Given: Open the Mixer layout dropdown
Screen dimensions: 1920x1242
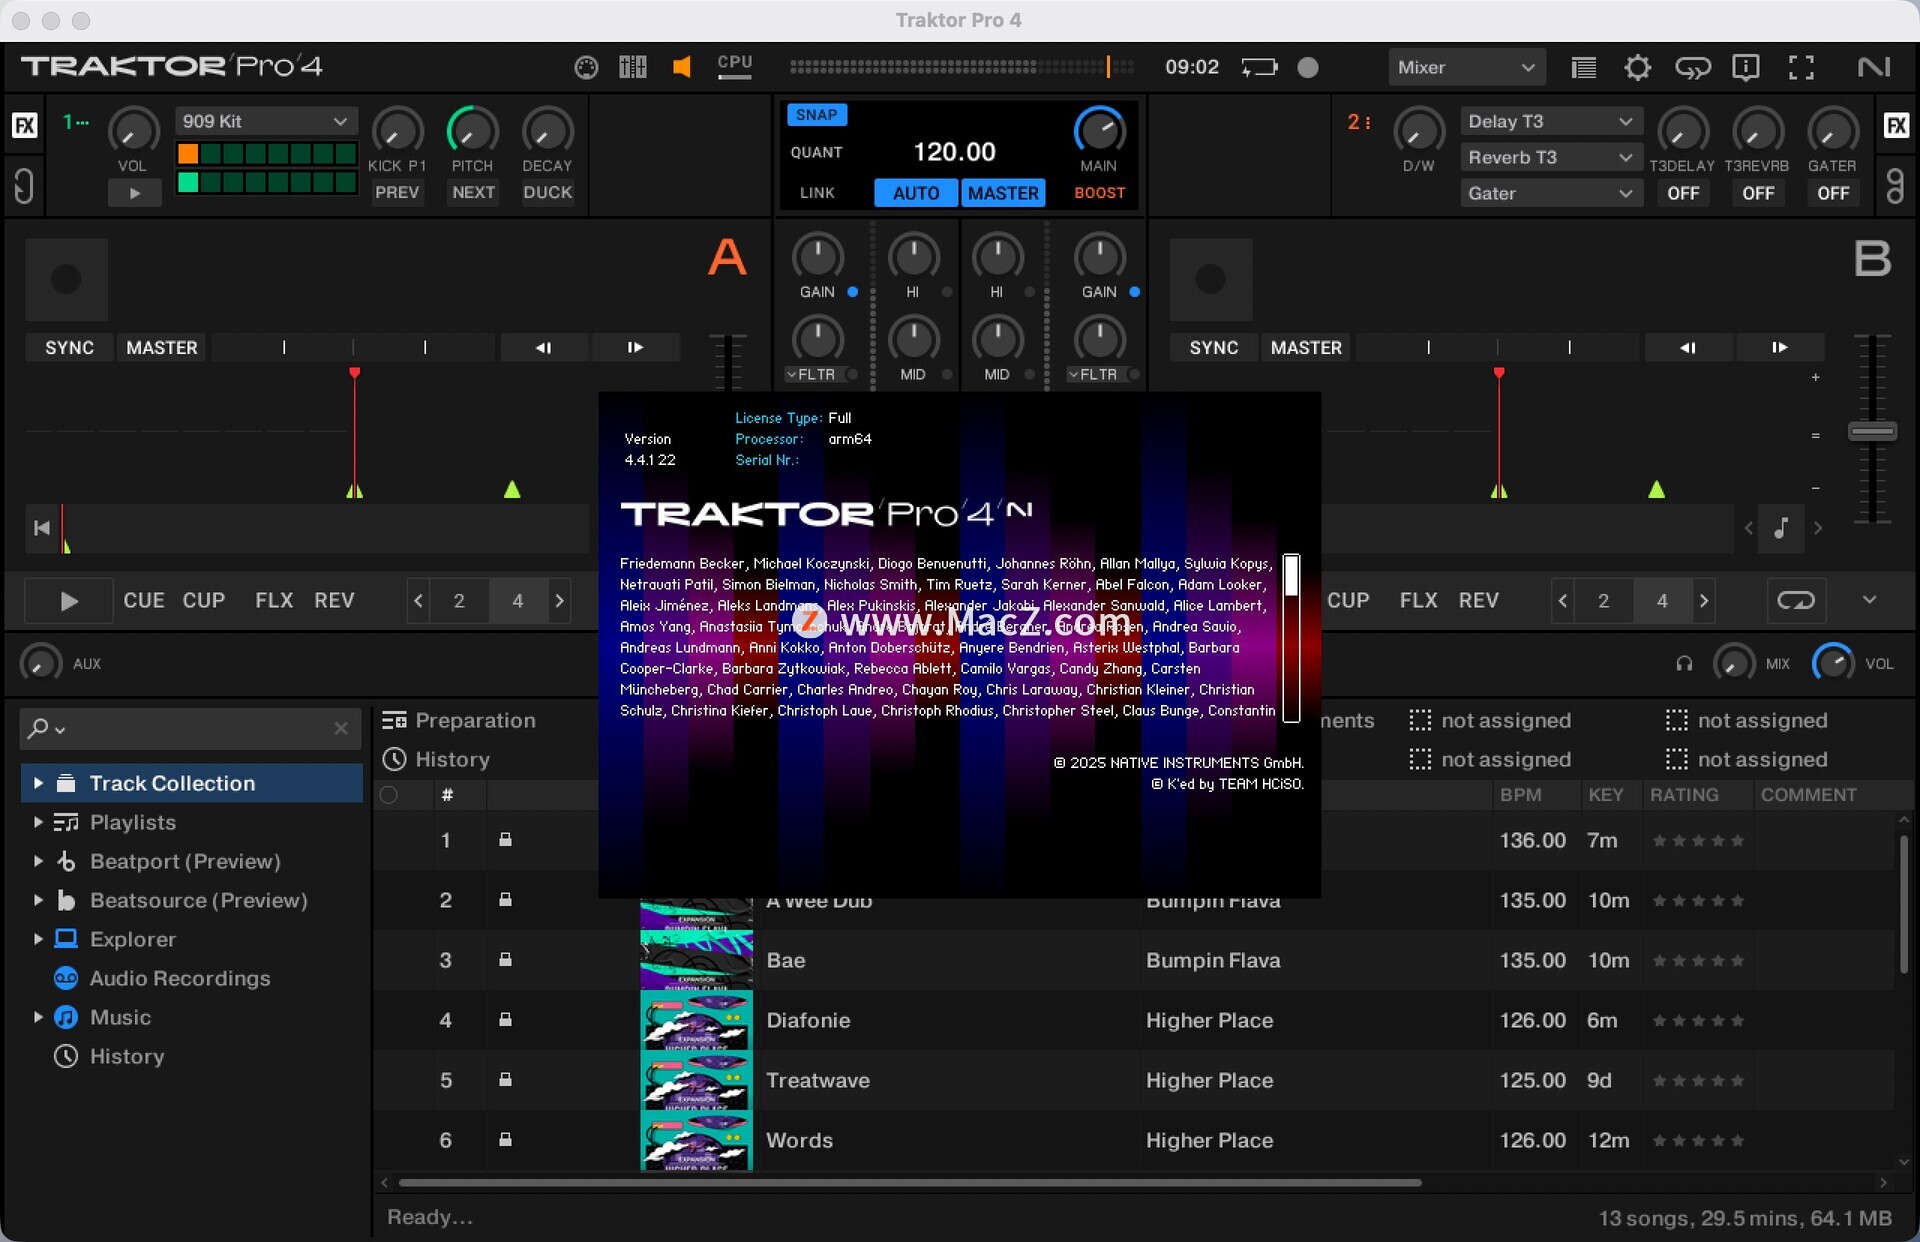Looking at the screenshot, I should [x=1465, y=67].
